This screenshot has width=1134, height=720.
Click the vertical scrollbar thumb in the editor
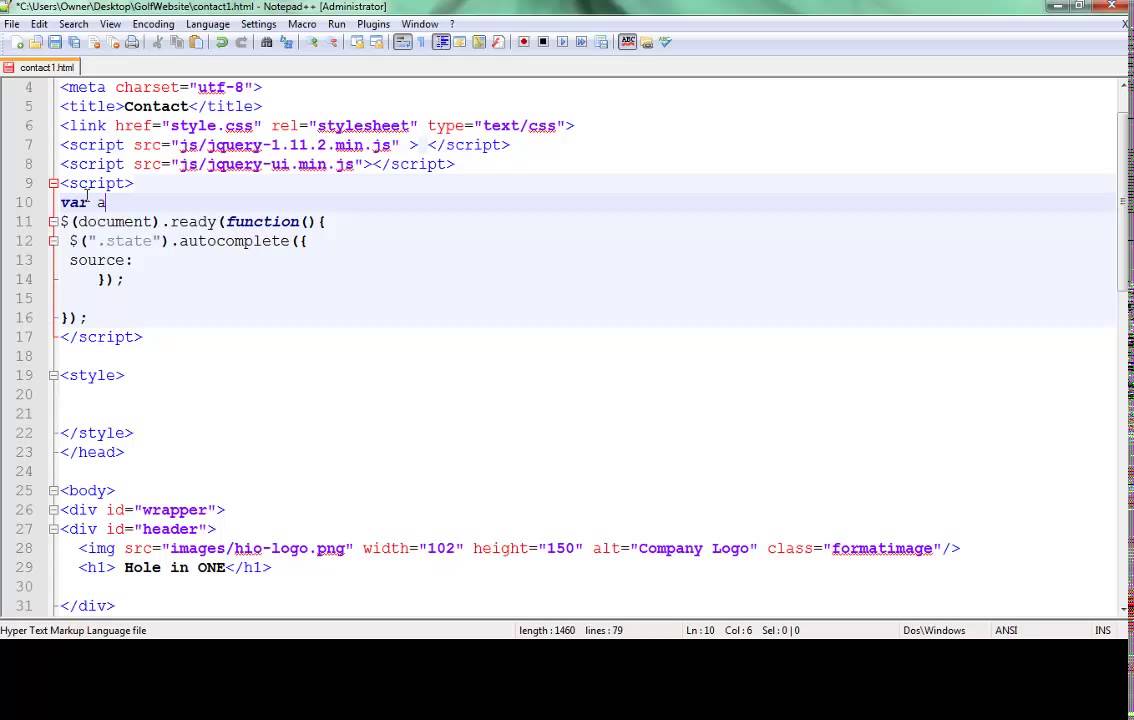(1122, 202)
